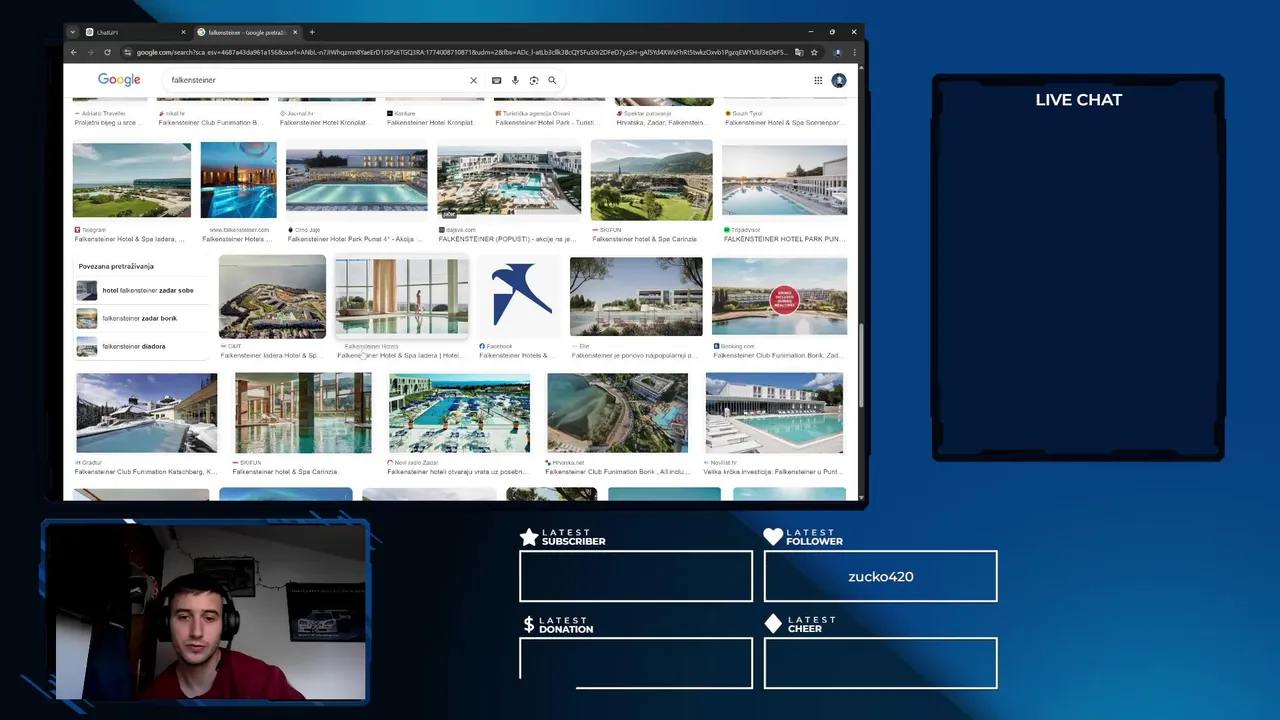
Task: Click the magnifier search button
Action: pyautogui.click(x=552, y=80)
